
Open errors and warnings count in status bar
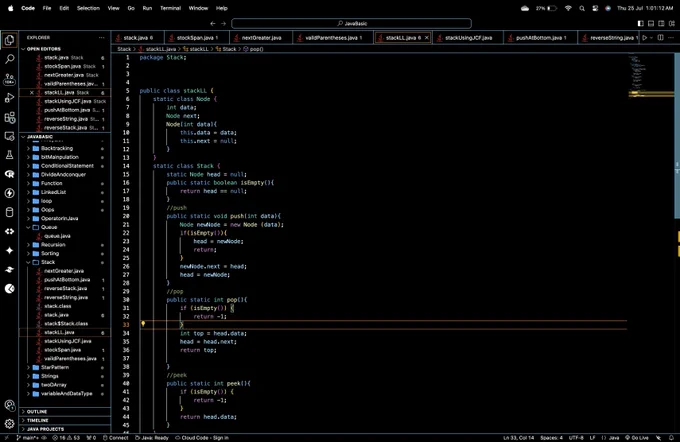pyautogui.click(x=66, y=438)
